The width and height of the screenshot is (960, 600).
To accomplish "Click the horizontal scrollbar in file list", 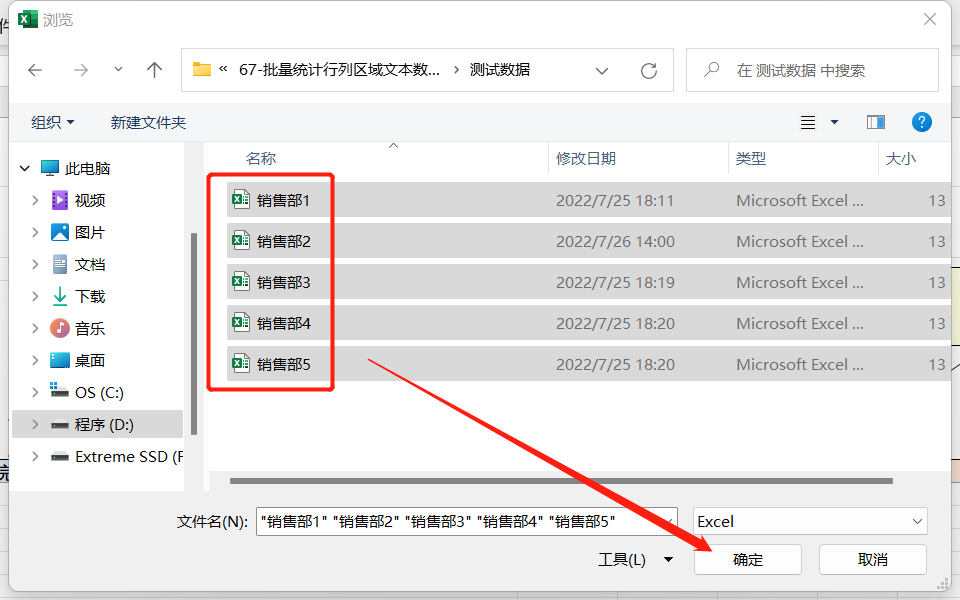I will click(x=561, y=481).
